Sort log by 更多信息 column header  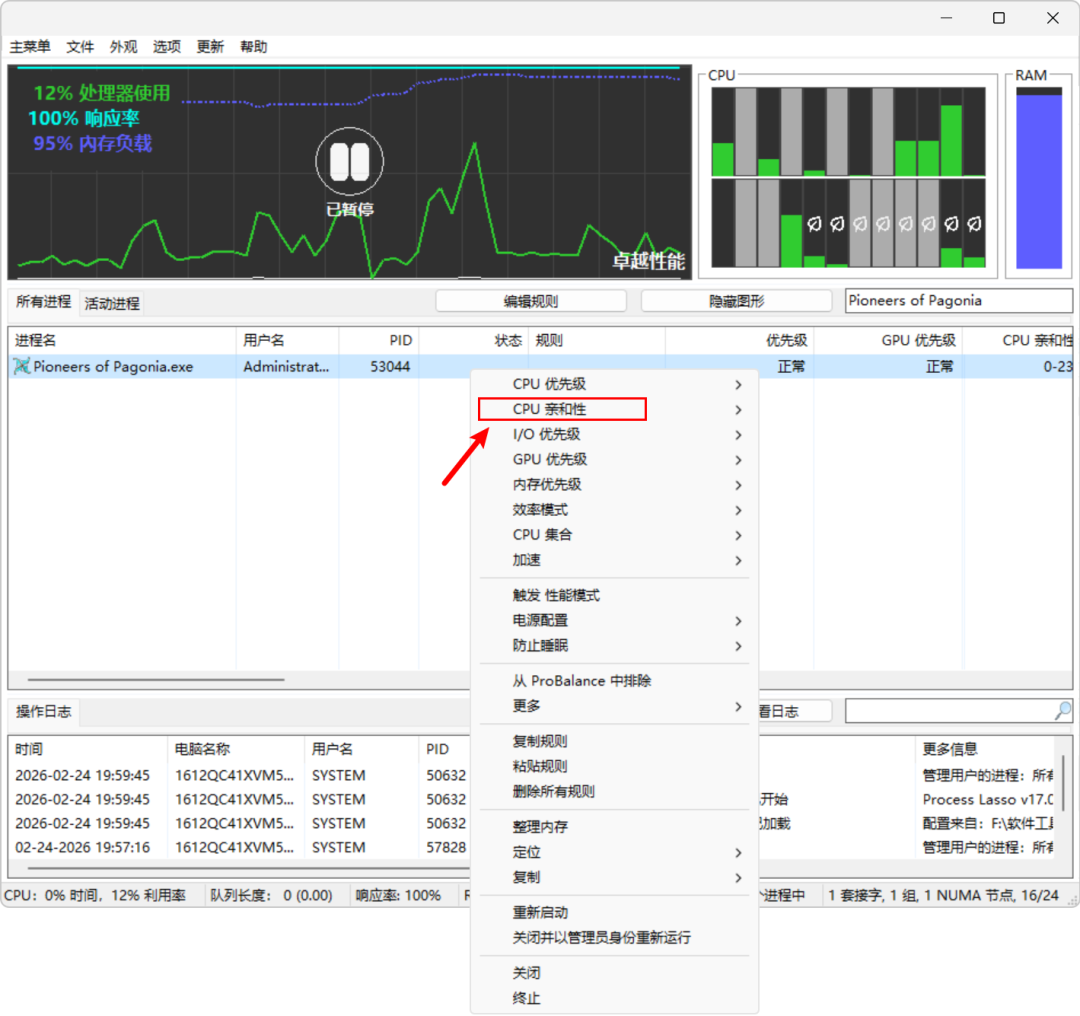[986, 749]
